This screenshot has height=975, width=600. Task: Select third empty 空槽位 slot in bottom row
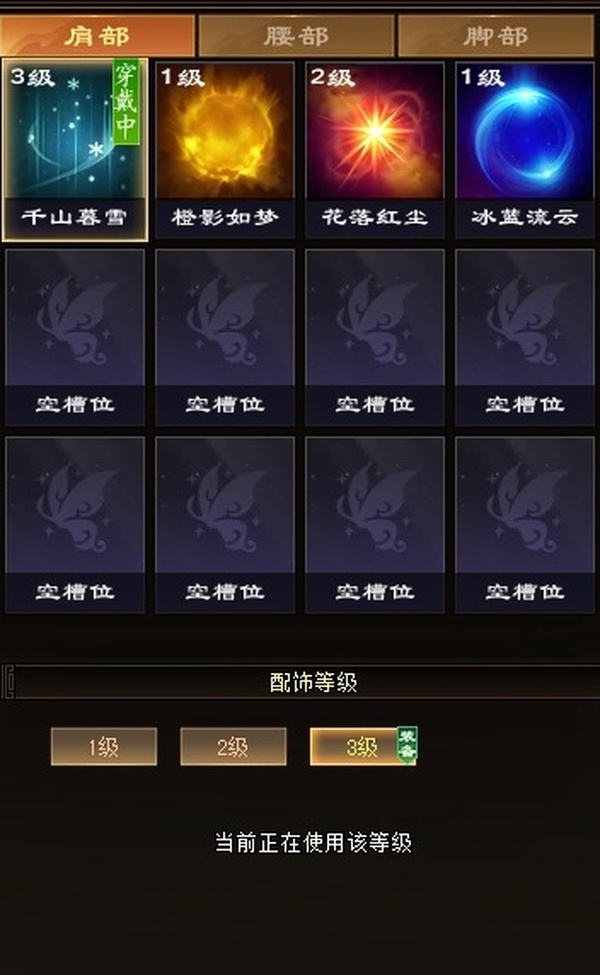coord(375,525)
